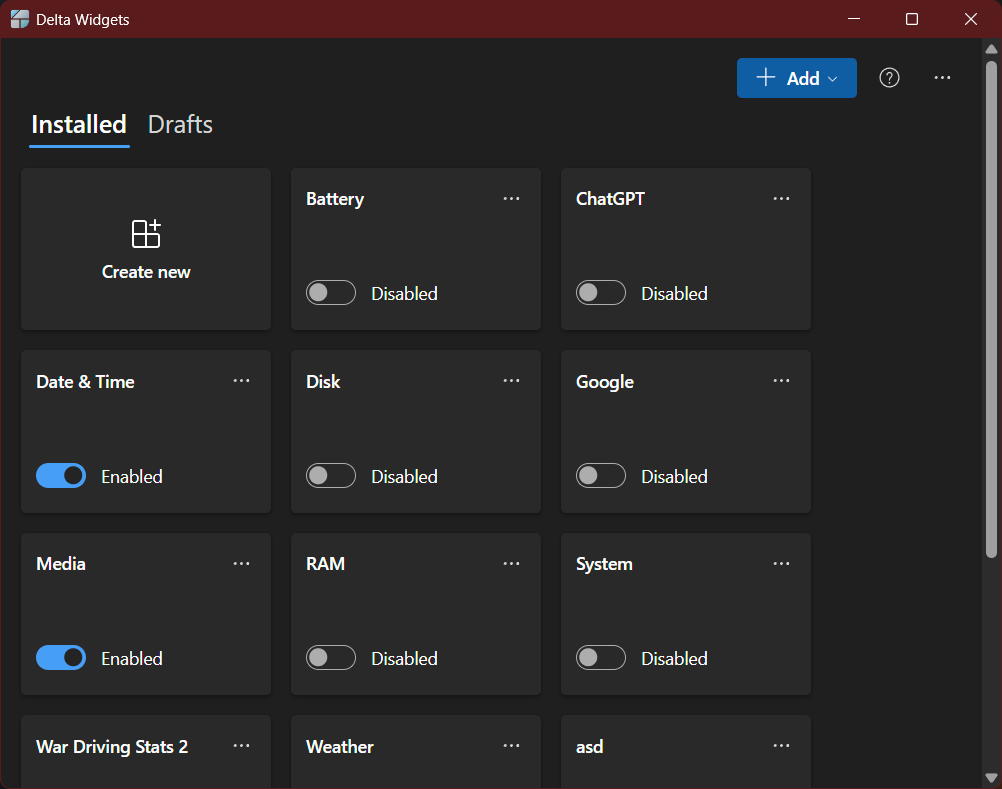1002x789 pixels.
Task: Minimize the Delta Widgets window
Action: 854,19
